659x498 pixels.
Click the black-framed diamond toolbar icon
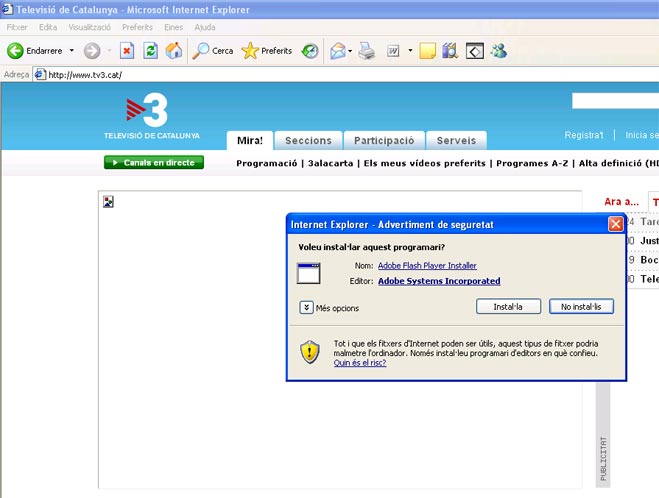[x=475, y=51]
